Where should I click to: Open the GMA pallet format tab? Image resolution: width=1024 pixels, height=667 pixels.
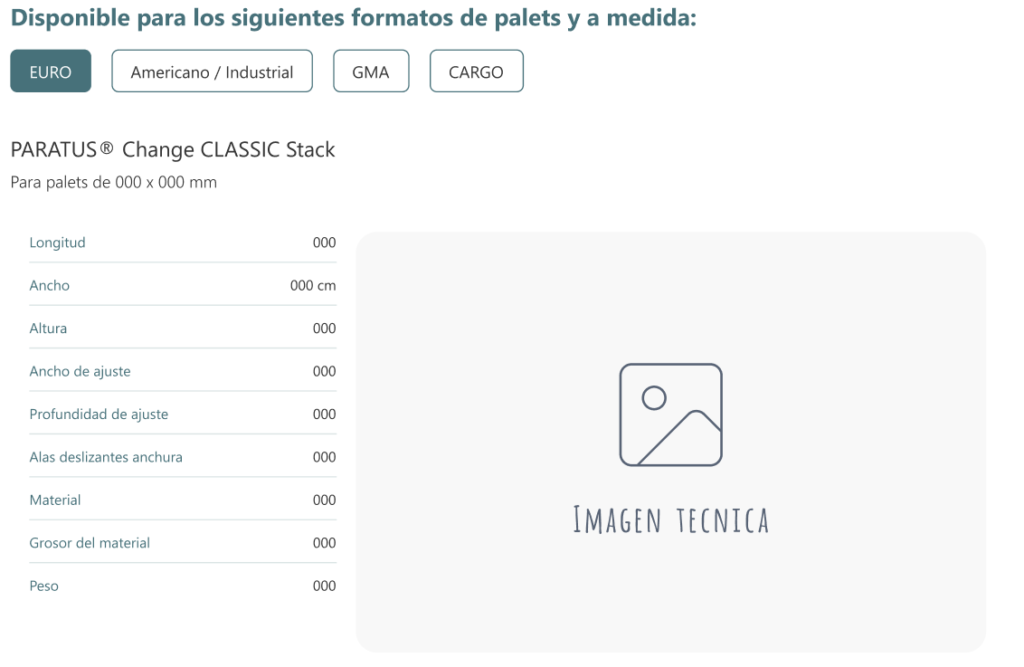pos(371,72)
